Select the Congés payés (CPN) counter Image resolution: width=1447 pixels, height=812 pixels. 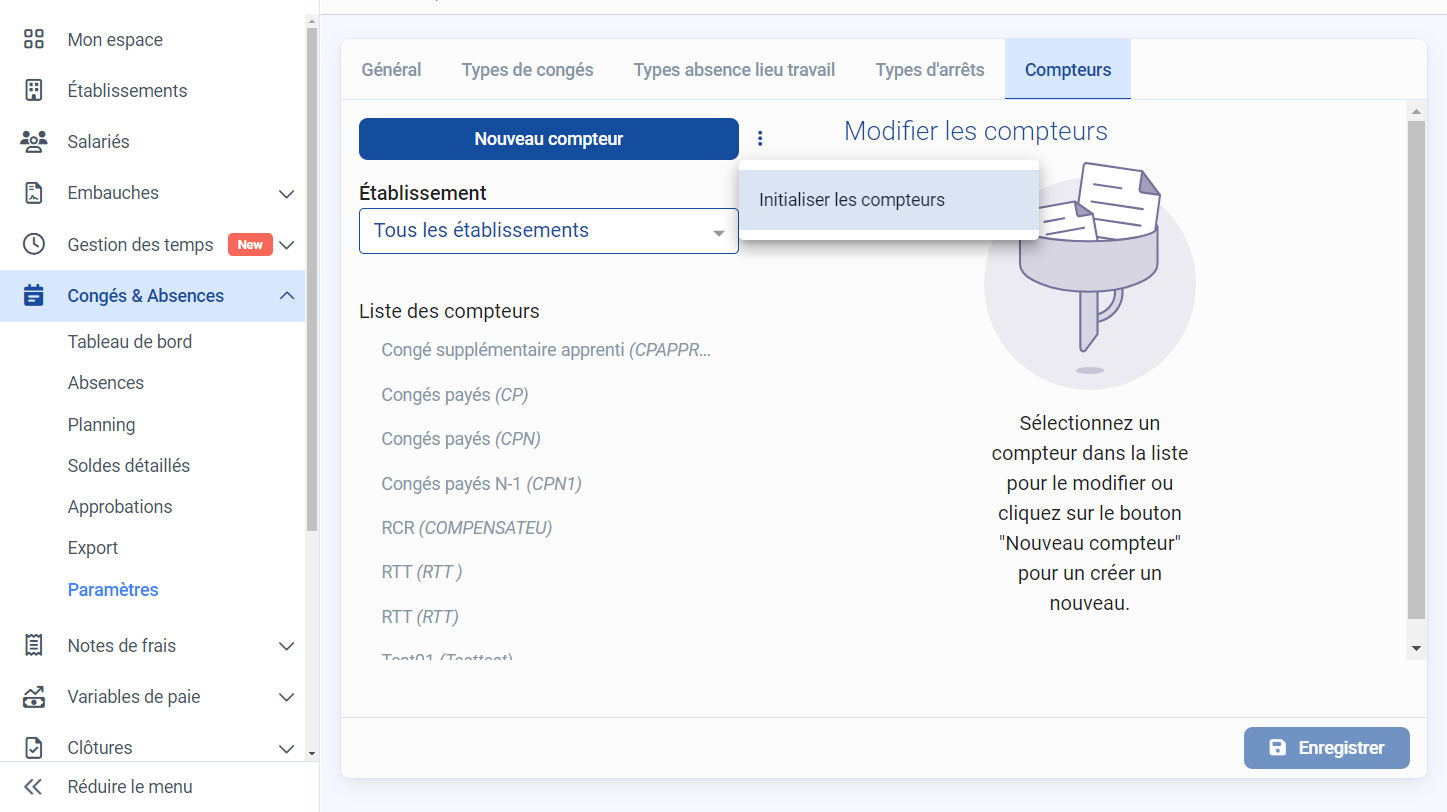(x=461, y=438)
